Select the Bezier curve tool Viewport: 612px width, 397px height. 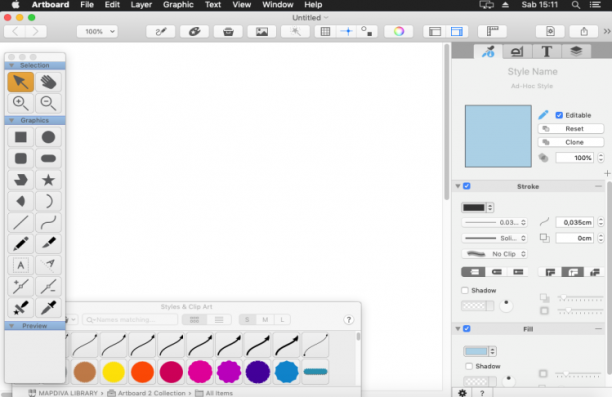tap(48, 223)
